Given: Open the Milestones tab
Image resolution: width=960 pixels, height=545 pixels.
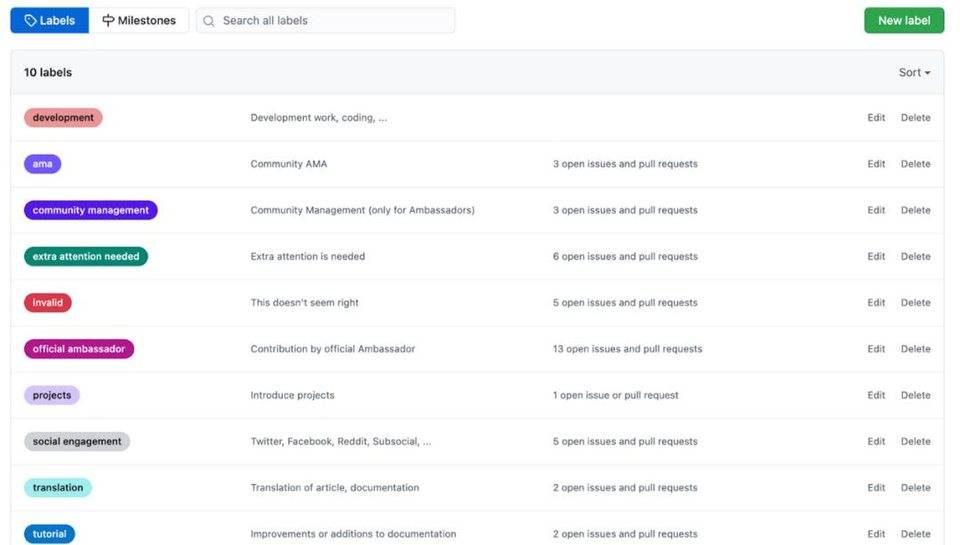Looking at the screenshot, I should pyautogui.click(x=139, y=21).
